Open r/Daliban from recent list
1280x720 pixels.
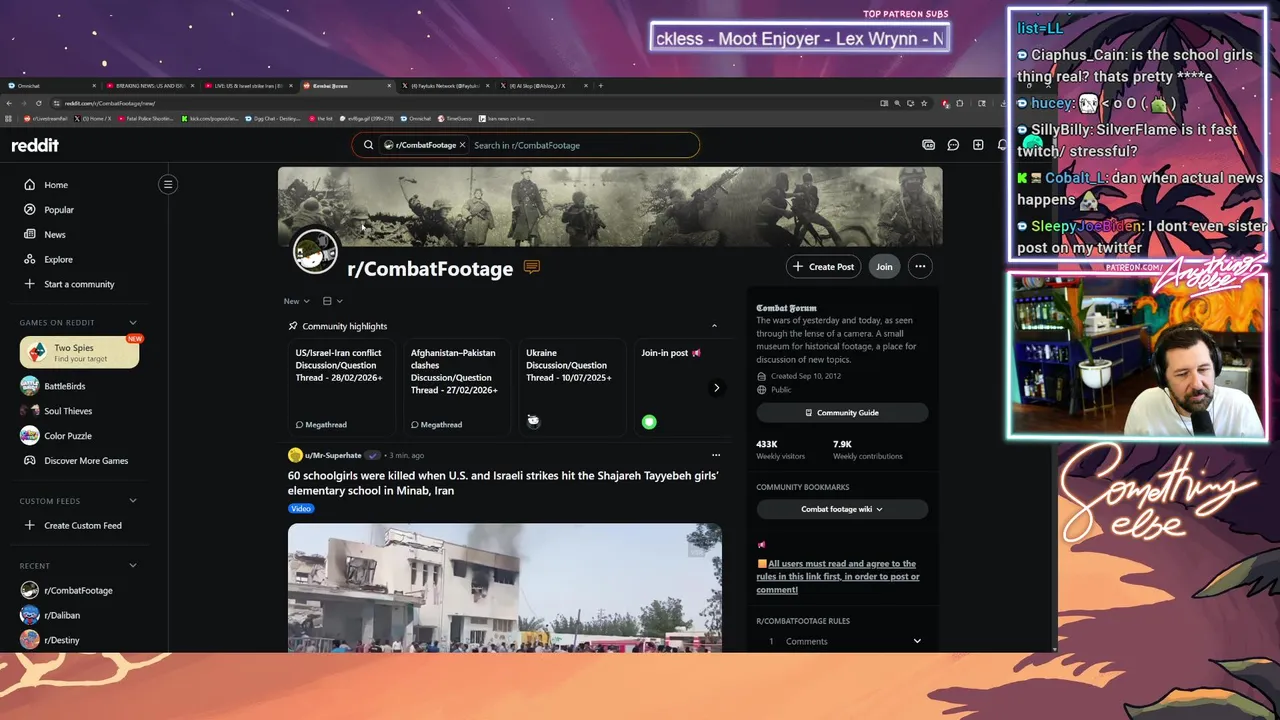[62, 616]
